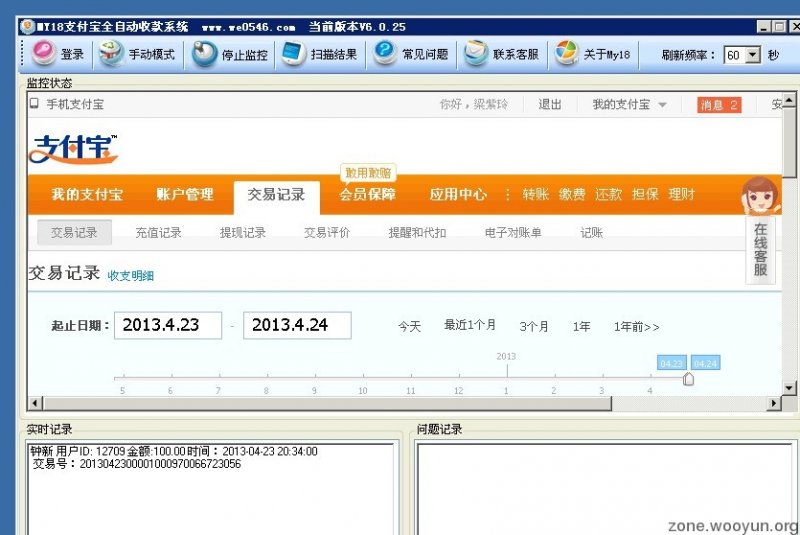Open 账户管理 navigation tab
The width and height of the screenshot is (800, 535).
pyautogui.click(x=185, y=194)
